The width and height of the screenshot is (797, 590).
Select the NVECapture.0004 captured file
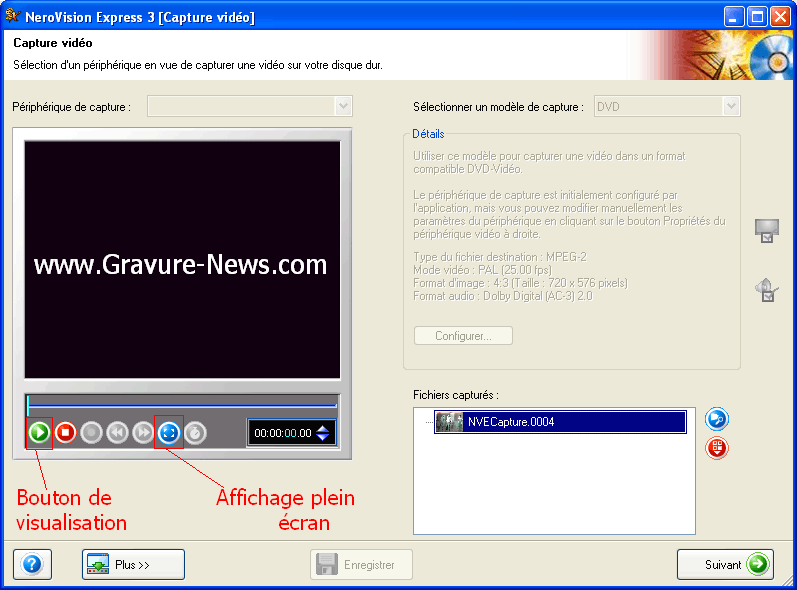tap(560, 422)
